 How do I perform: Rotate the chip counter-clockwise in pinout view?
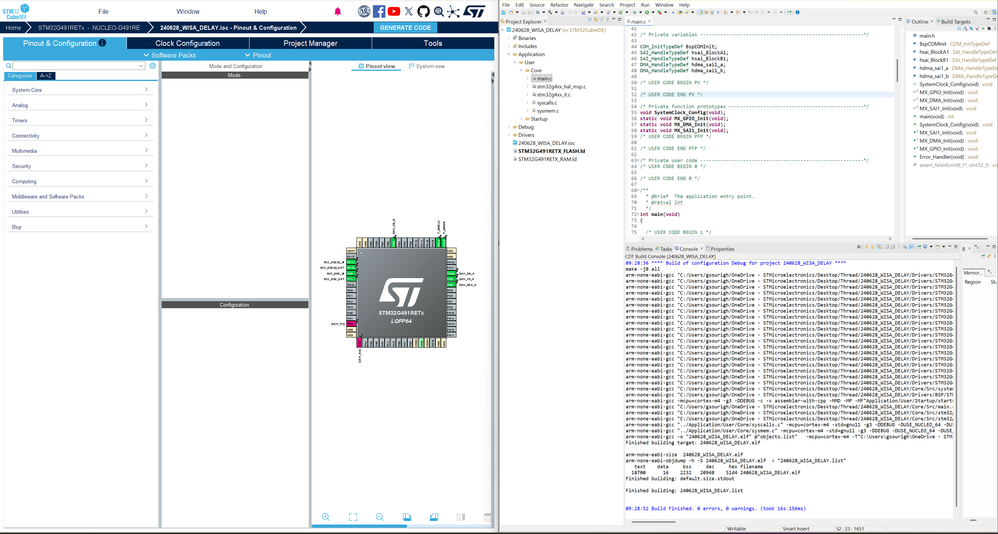click(434, 517)
